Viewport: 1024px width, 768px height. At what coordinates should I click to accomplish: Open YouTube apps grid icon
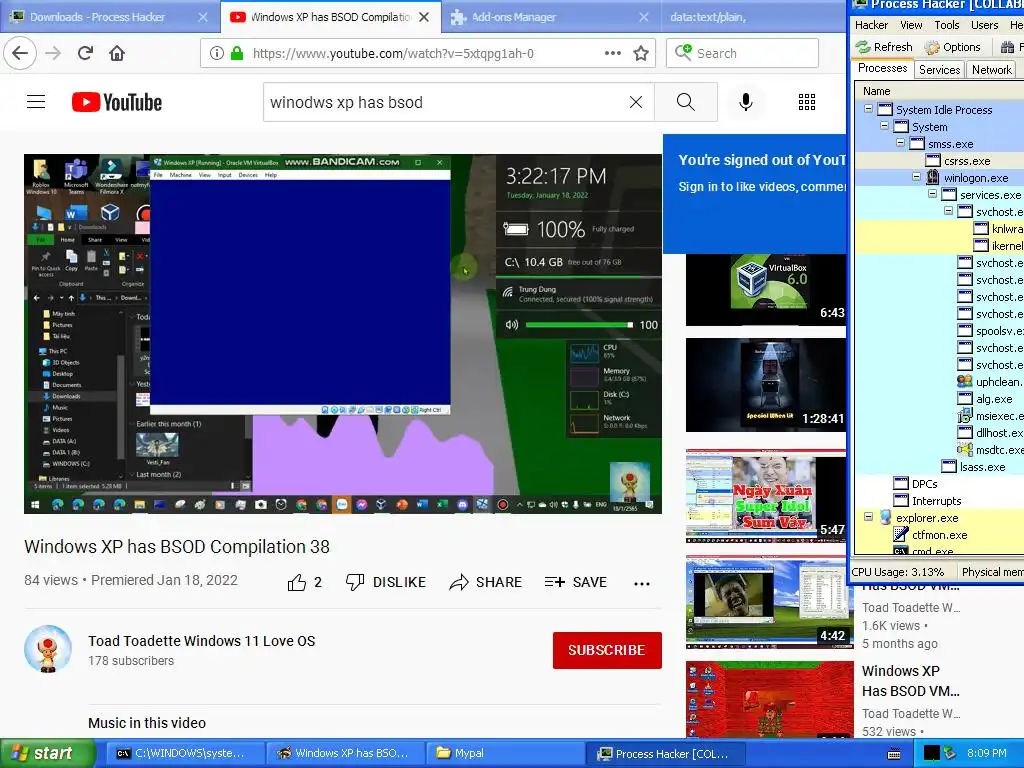pyautogui.click(x=807, y=102)
